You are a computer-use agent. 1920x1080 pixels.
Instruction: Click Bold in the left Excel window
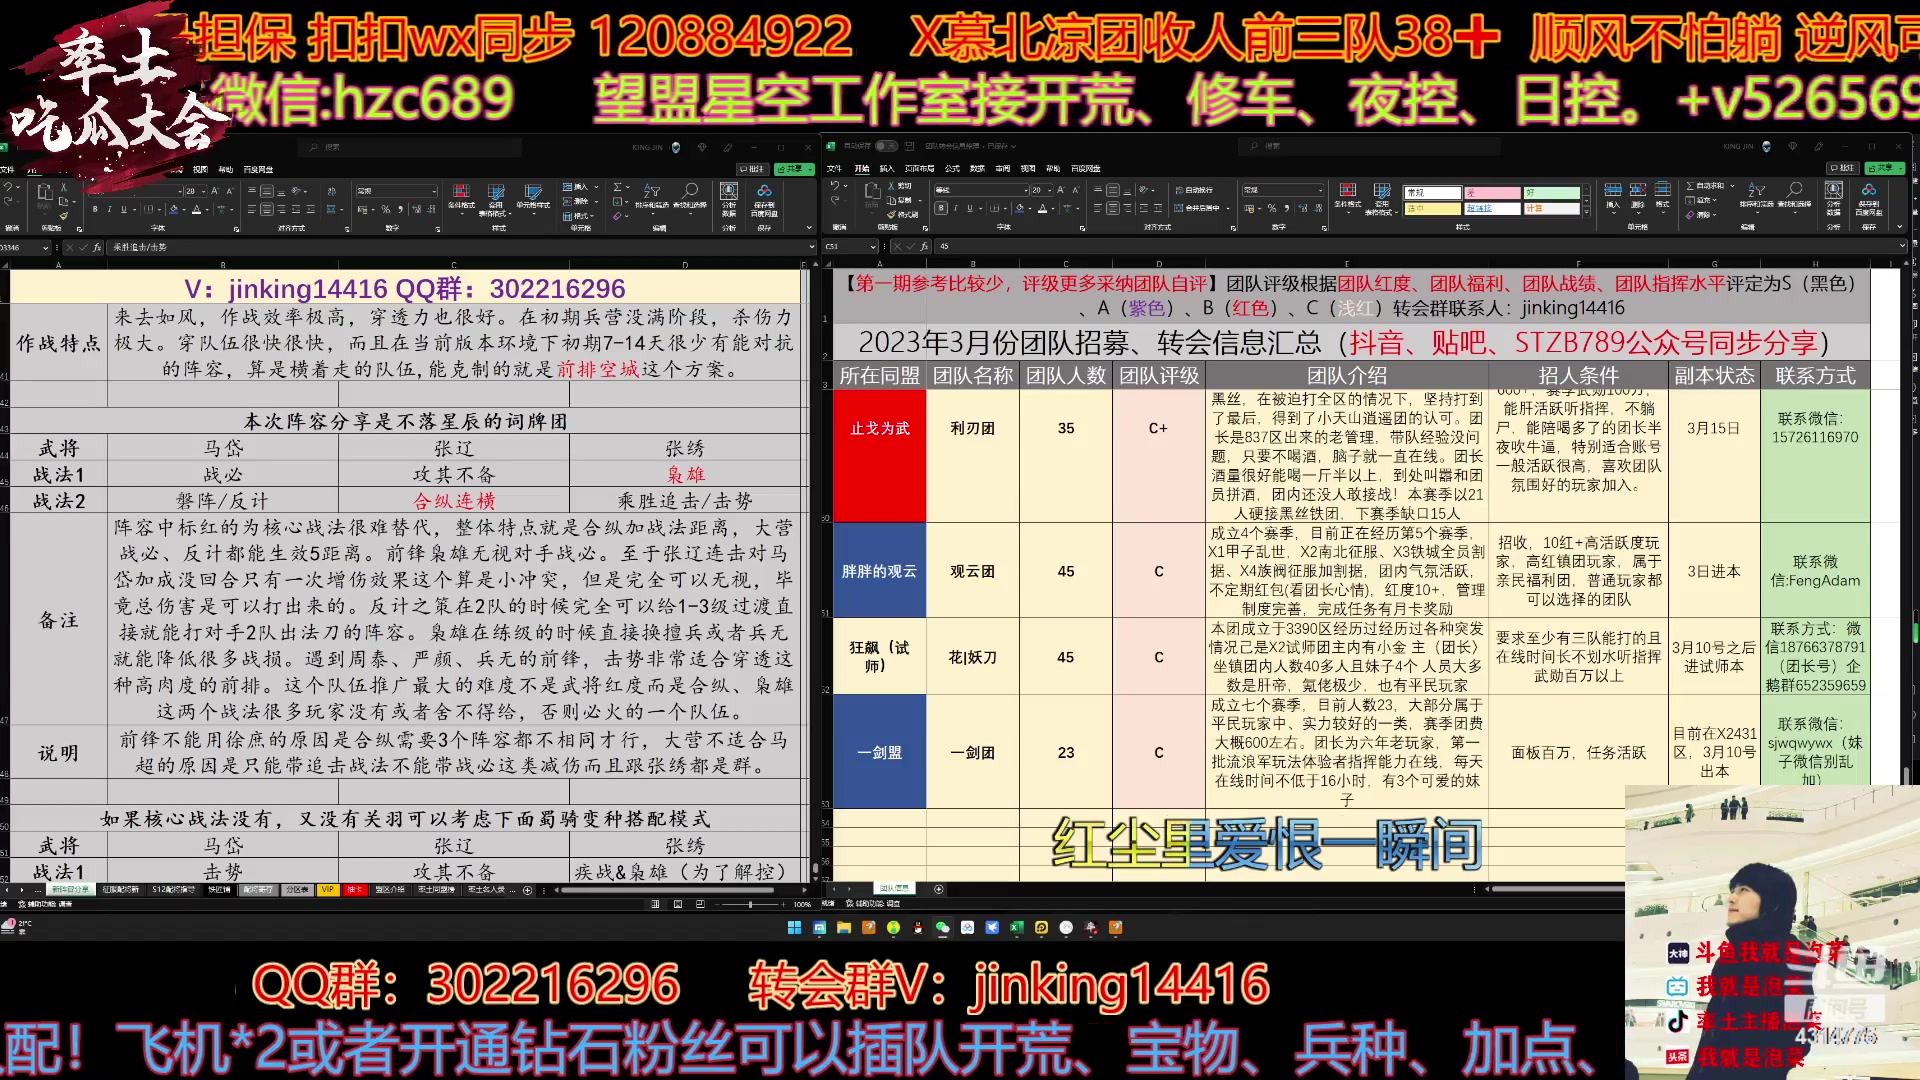click(x=95, y=210)
